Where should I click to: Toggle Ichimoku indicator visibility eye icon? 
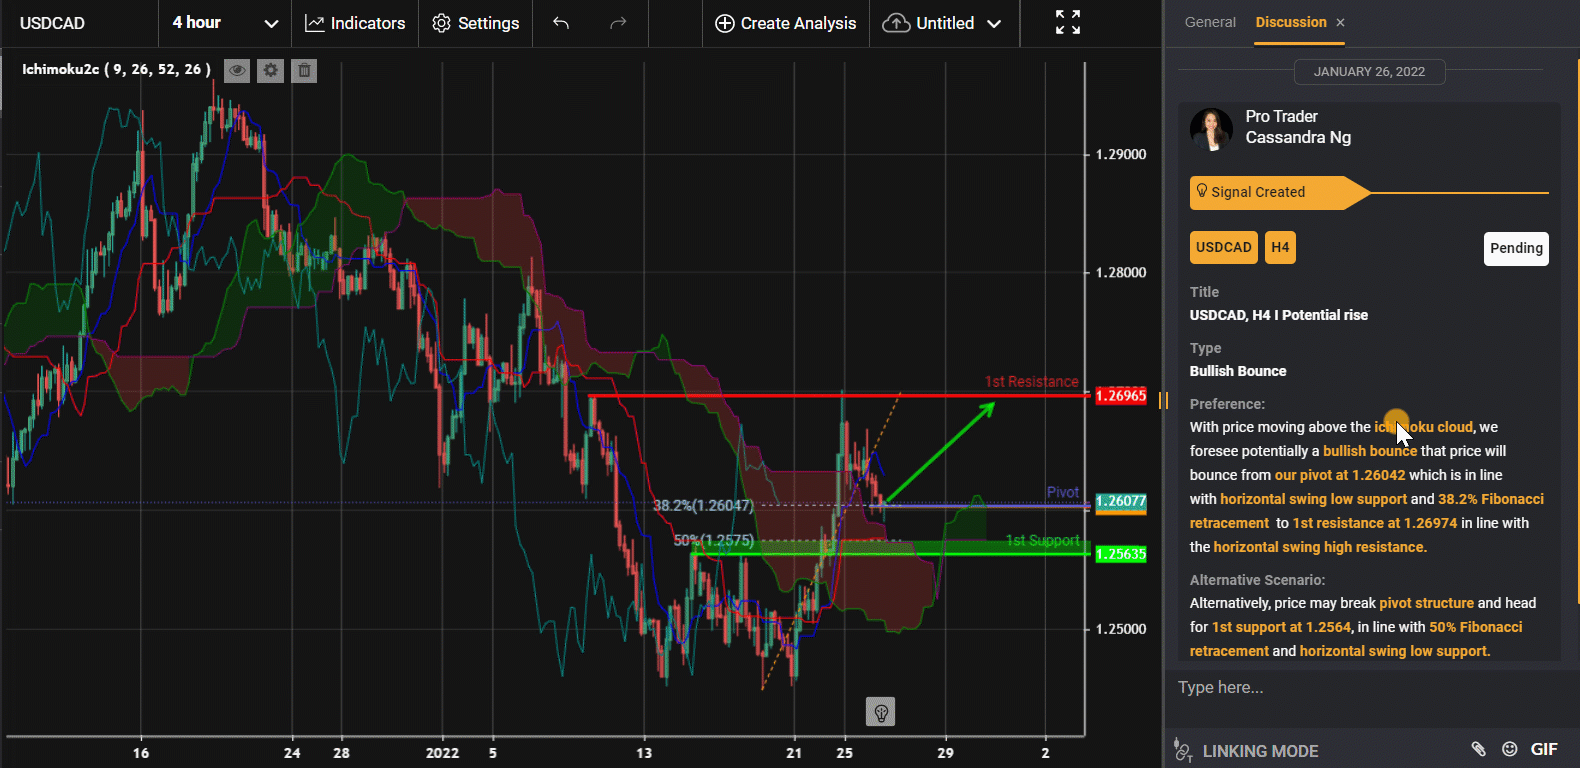237,70
